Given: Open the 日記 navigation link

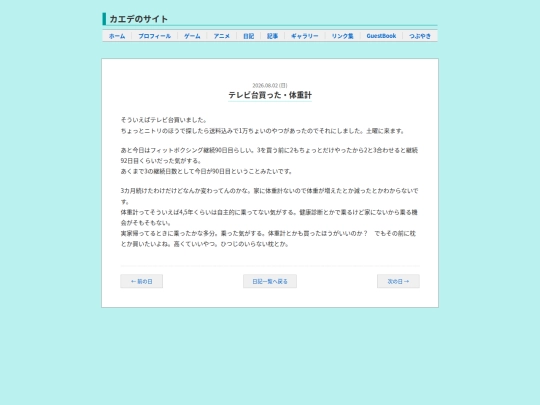Looking at the screenshot, I should [248, 36].
